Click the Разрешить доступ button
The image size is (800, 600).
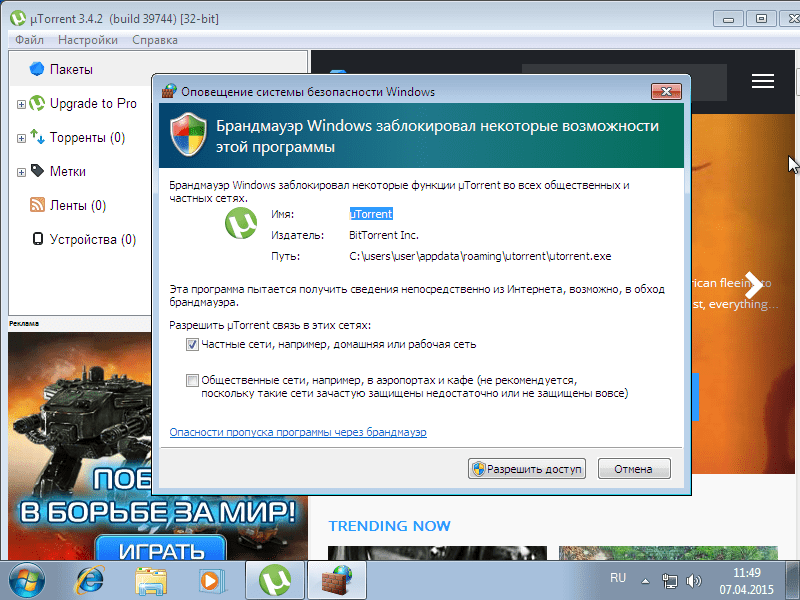[527, 469]
